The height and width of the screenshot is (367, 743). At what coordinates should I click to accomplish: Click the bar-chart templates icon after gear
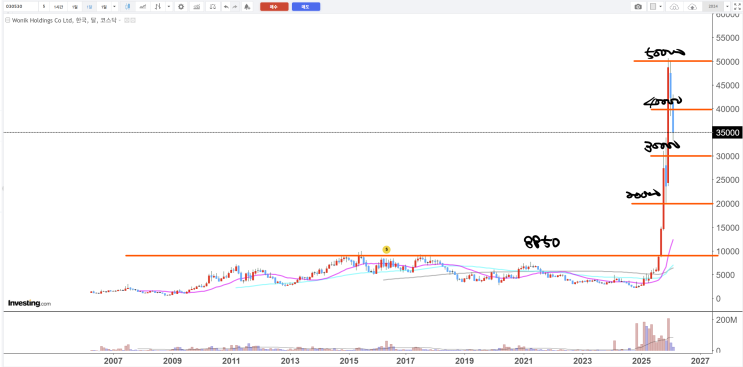coord(197,7)
